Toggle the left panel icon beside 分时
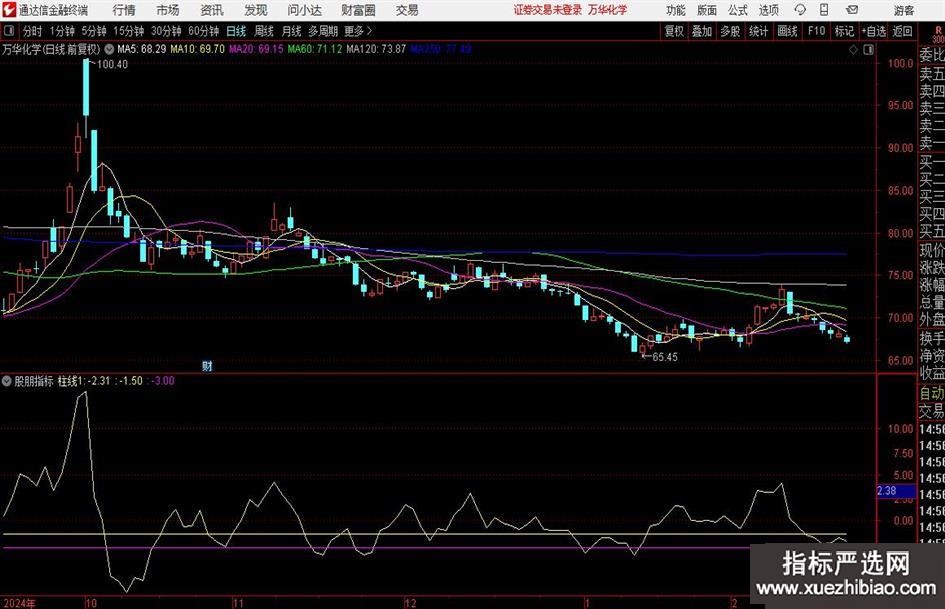Viewport: 945px width, 609px height. coord(9,31)
